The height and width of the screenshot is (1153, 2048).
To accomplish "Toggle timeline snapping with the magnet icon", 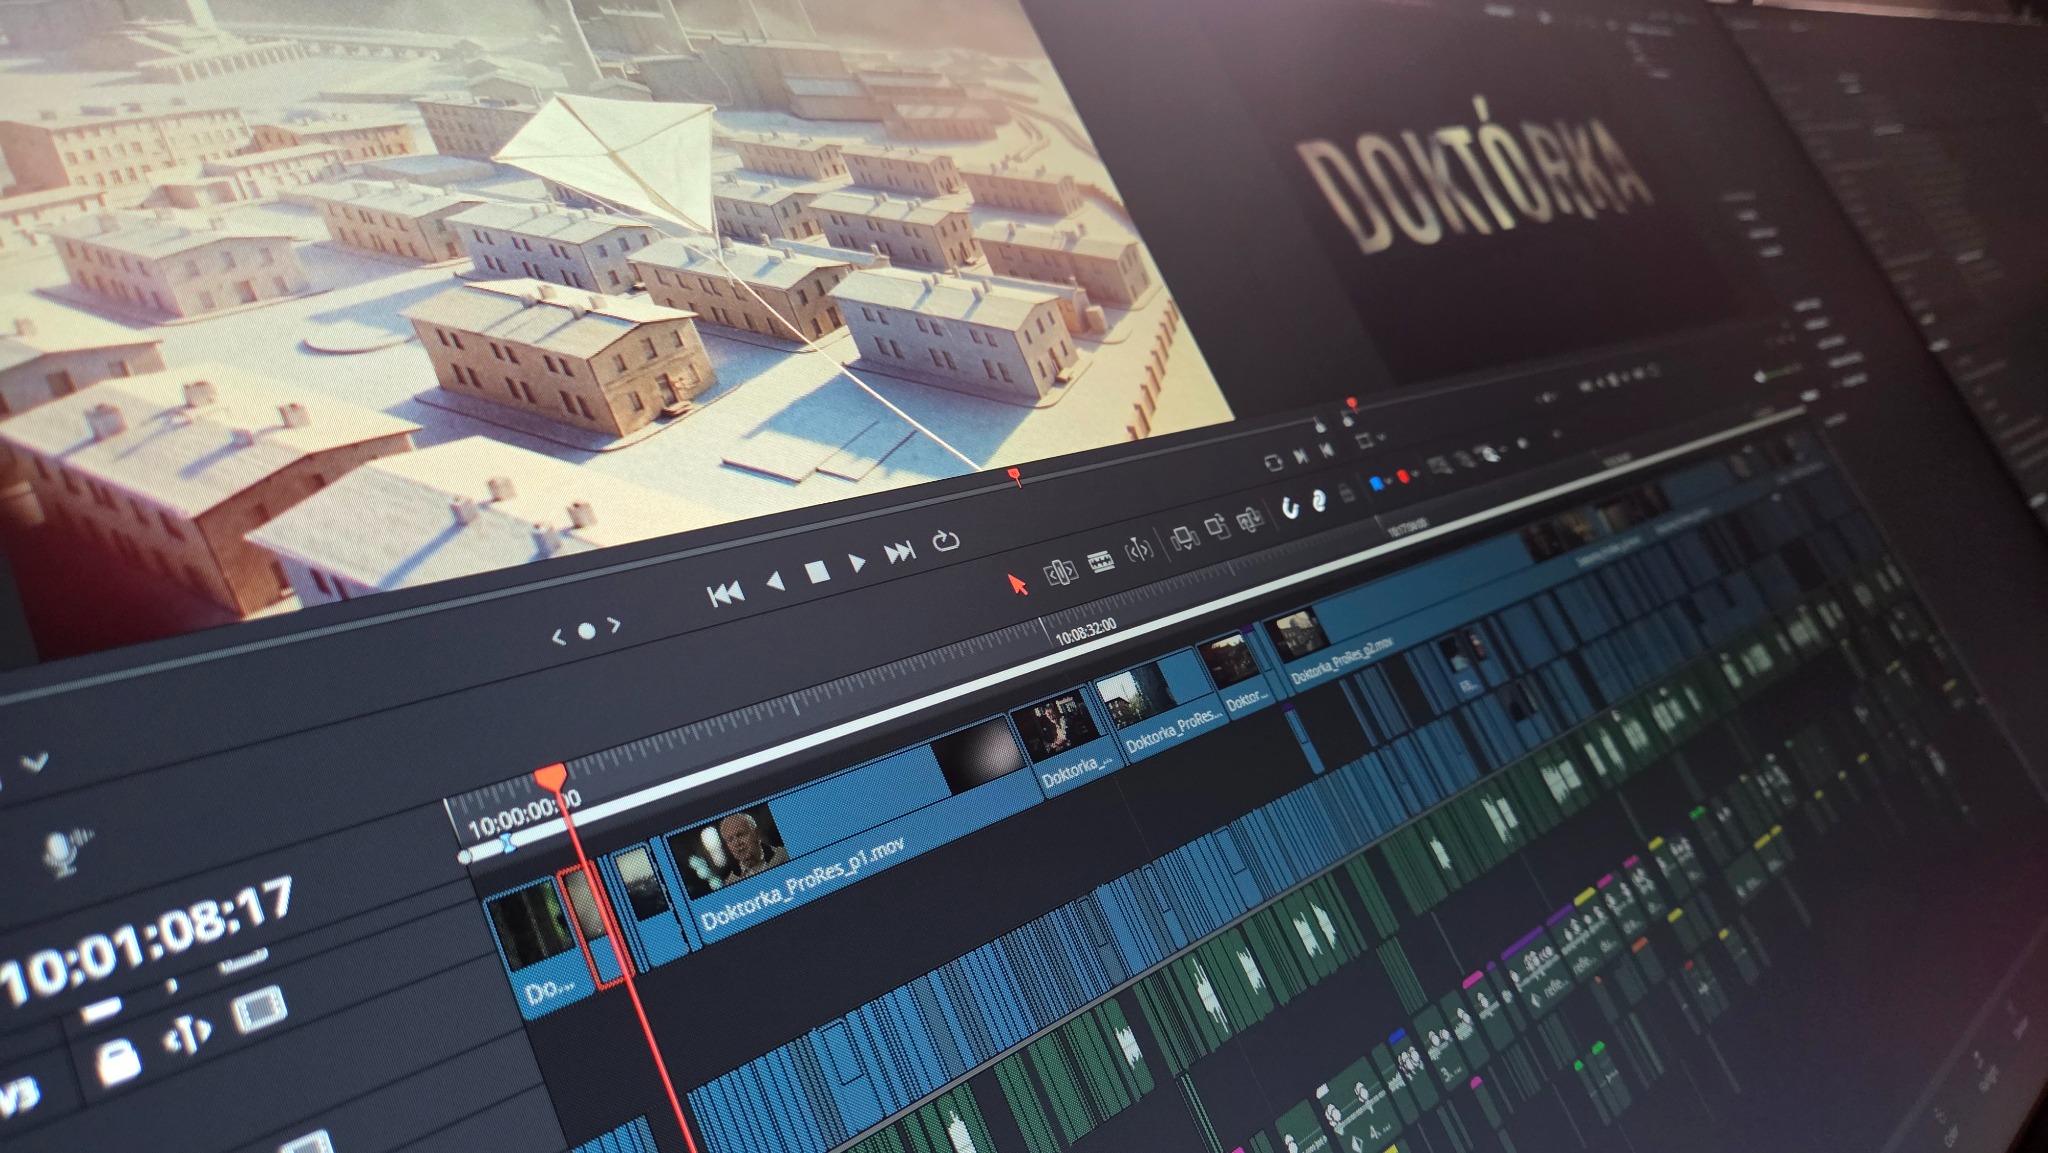I will pos(1293,507).
